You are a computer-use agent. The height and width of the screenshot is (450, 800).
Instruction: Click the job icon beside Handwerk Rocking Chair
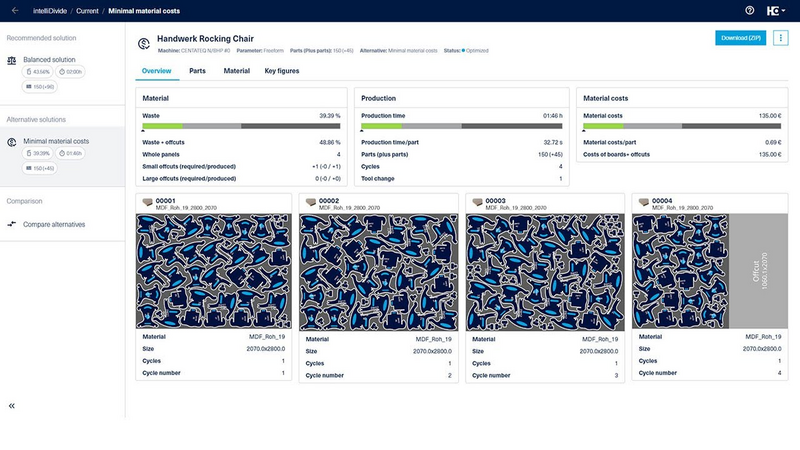144,43
